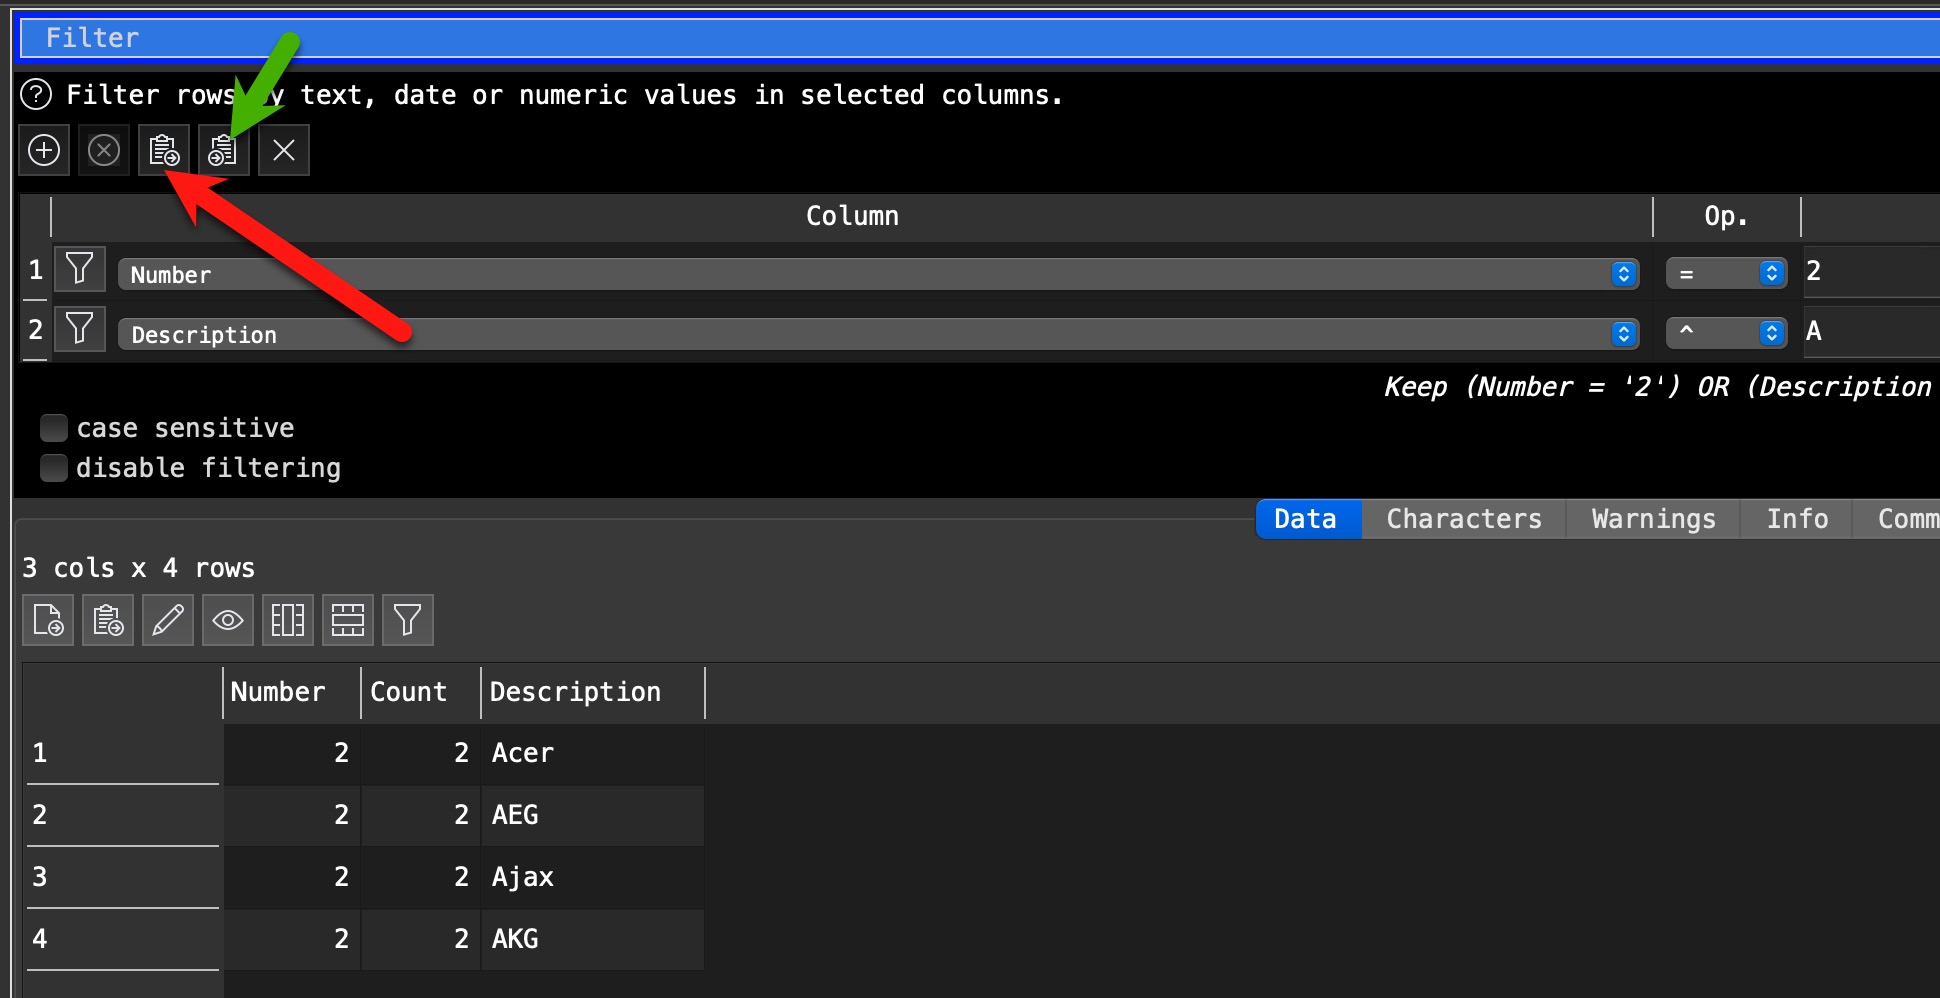Toggle the eye view icon in data toolbar
Screen dimensions: 1940x998
pyautogui.click(x=228, y=620)
